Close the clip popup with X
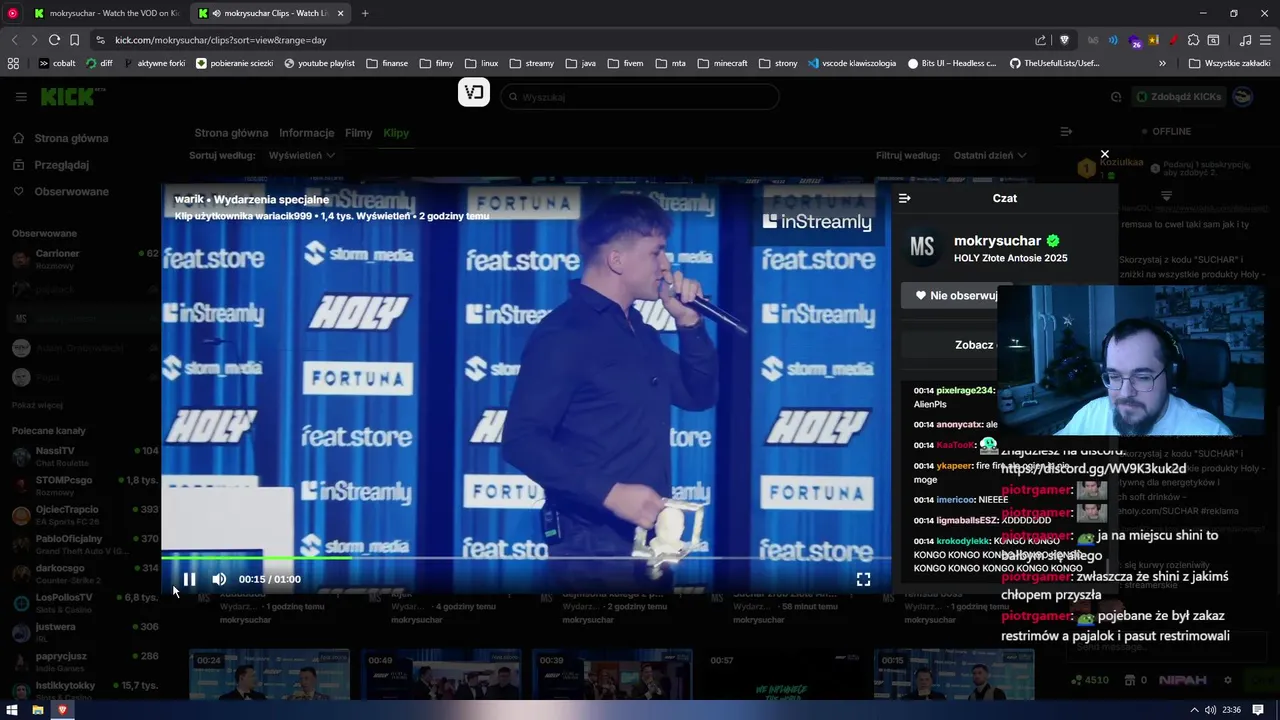Image resolution: width=1280 pixels, height=720 pixels. pos(1105,154)
